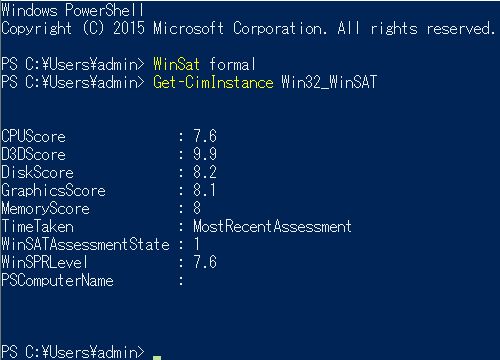Viewport: 500px width, 360px height.
Task: Click the prompt before 'WinSat formal'
Action: coord(73,64)
